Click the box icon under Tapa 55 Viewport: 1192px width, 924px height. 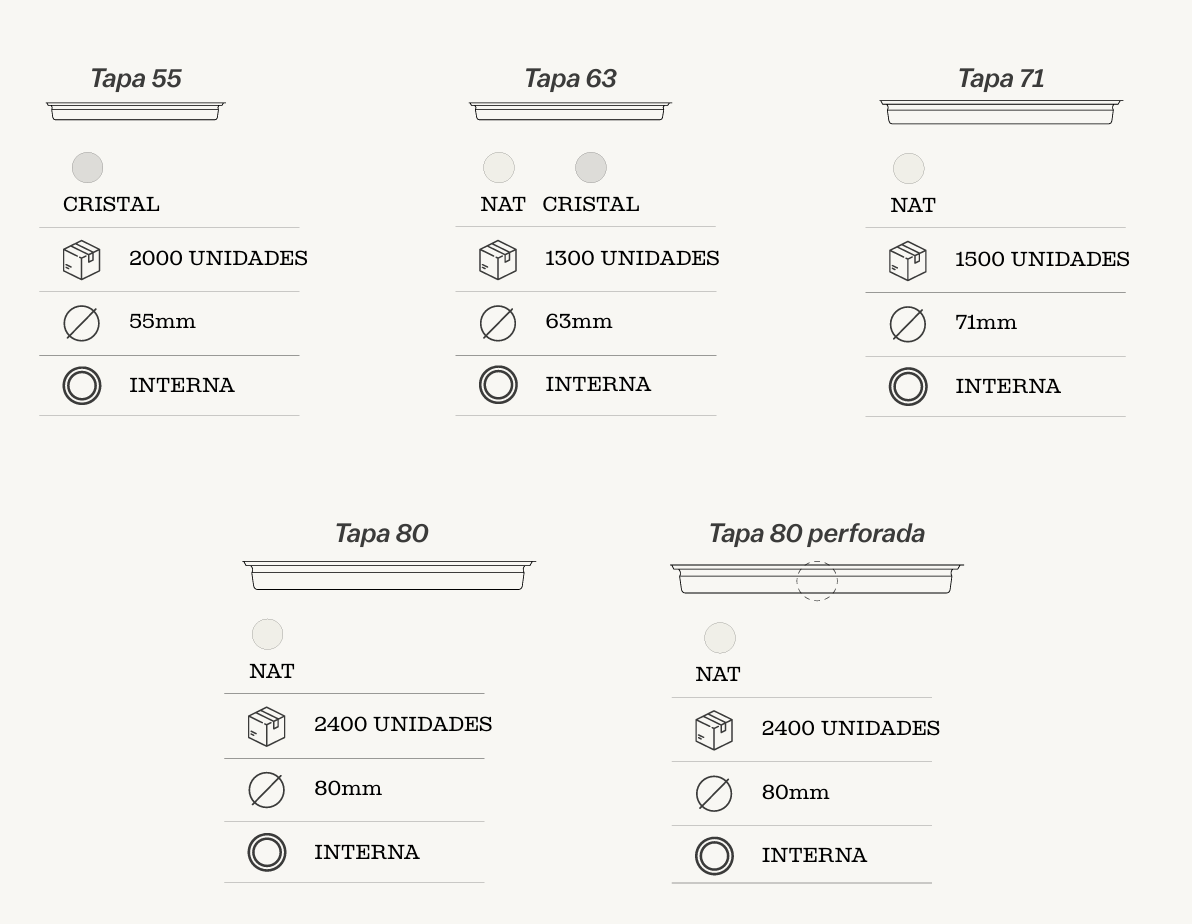click(x=82, y=260)
